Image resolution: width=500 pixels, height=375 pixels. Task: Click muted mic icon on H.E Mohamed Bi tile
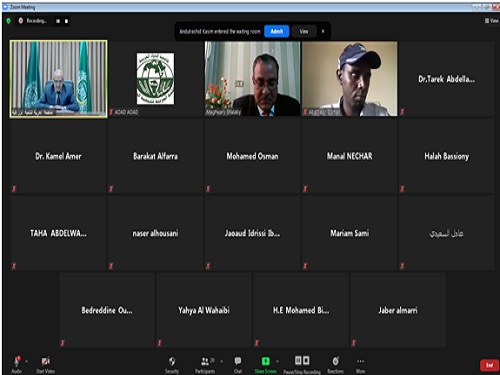[256, 343]
